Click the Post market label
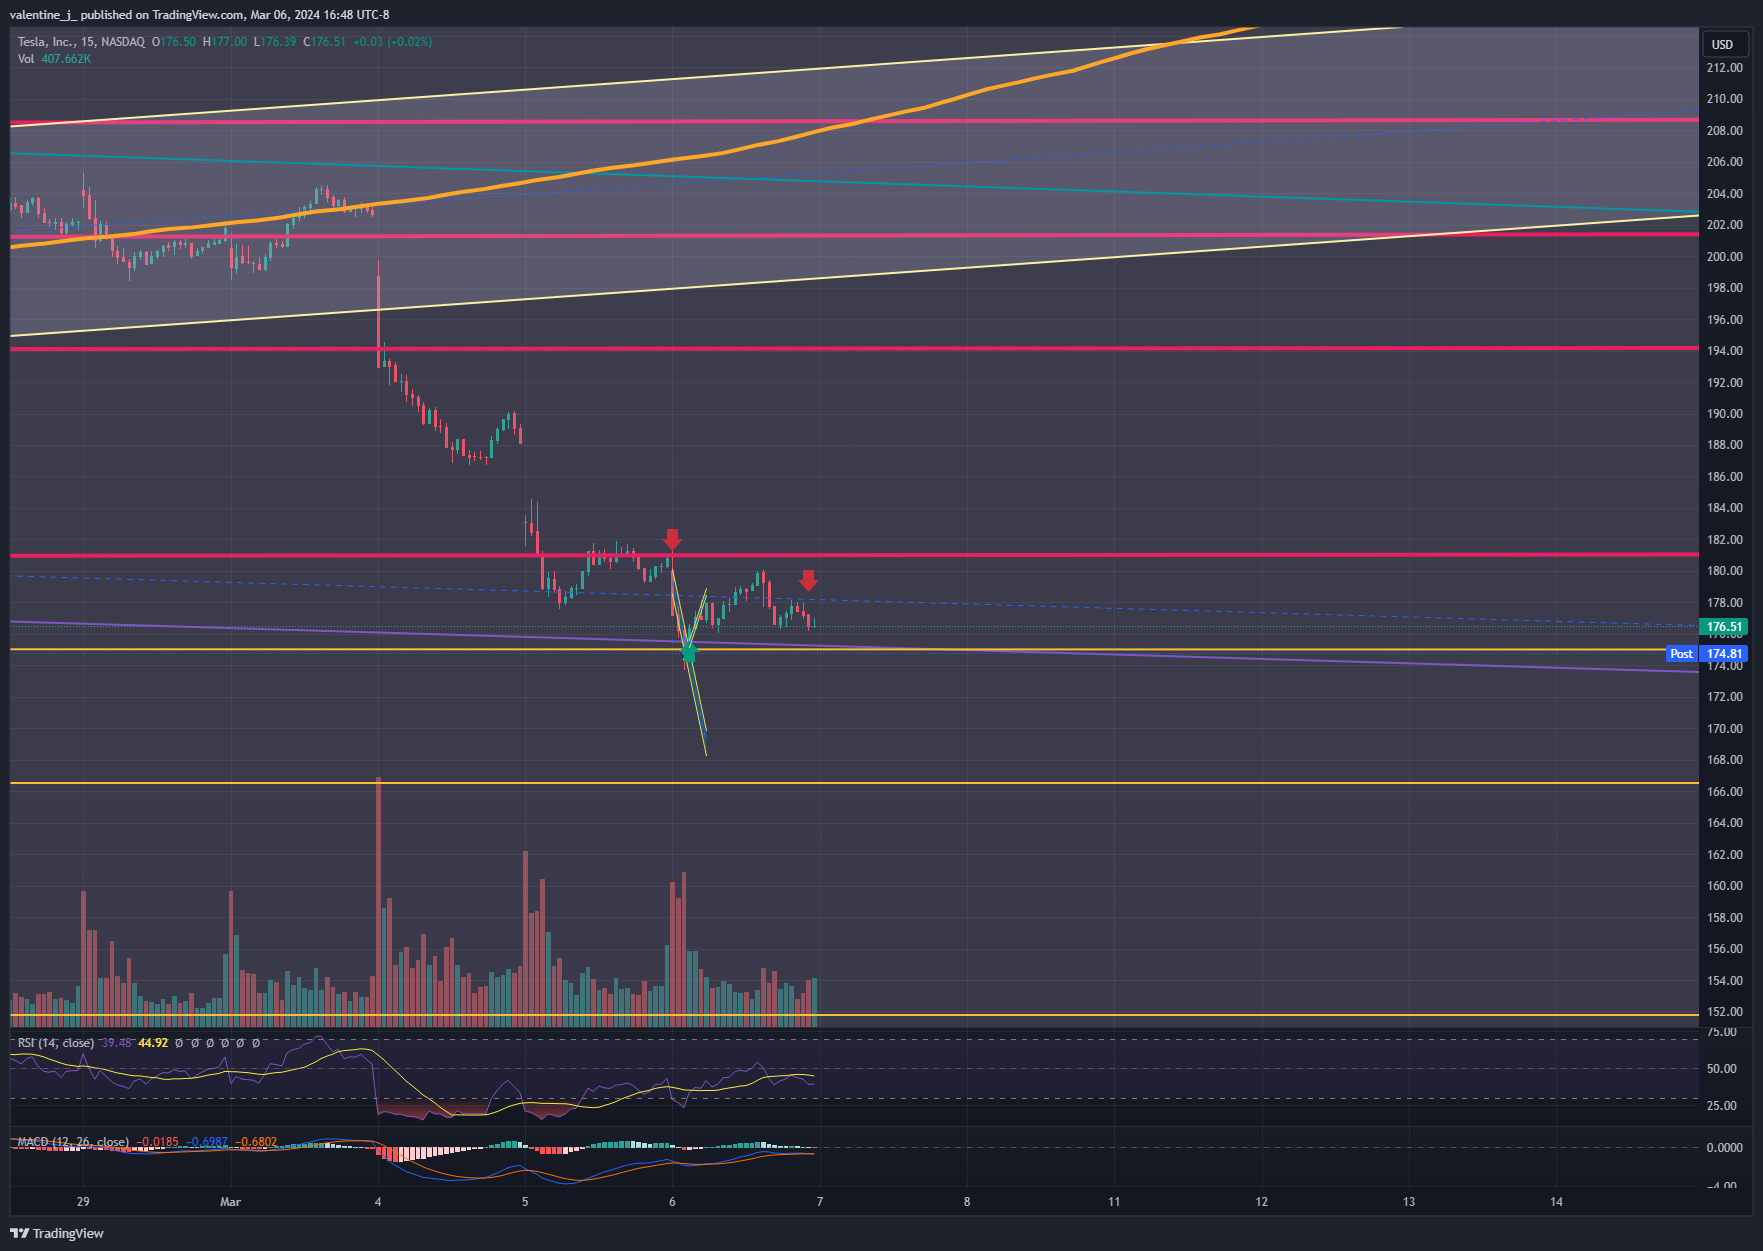 1682,654
